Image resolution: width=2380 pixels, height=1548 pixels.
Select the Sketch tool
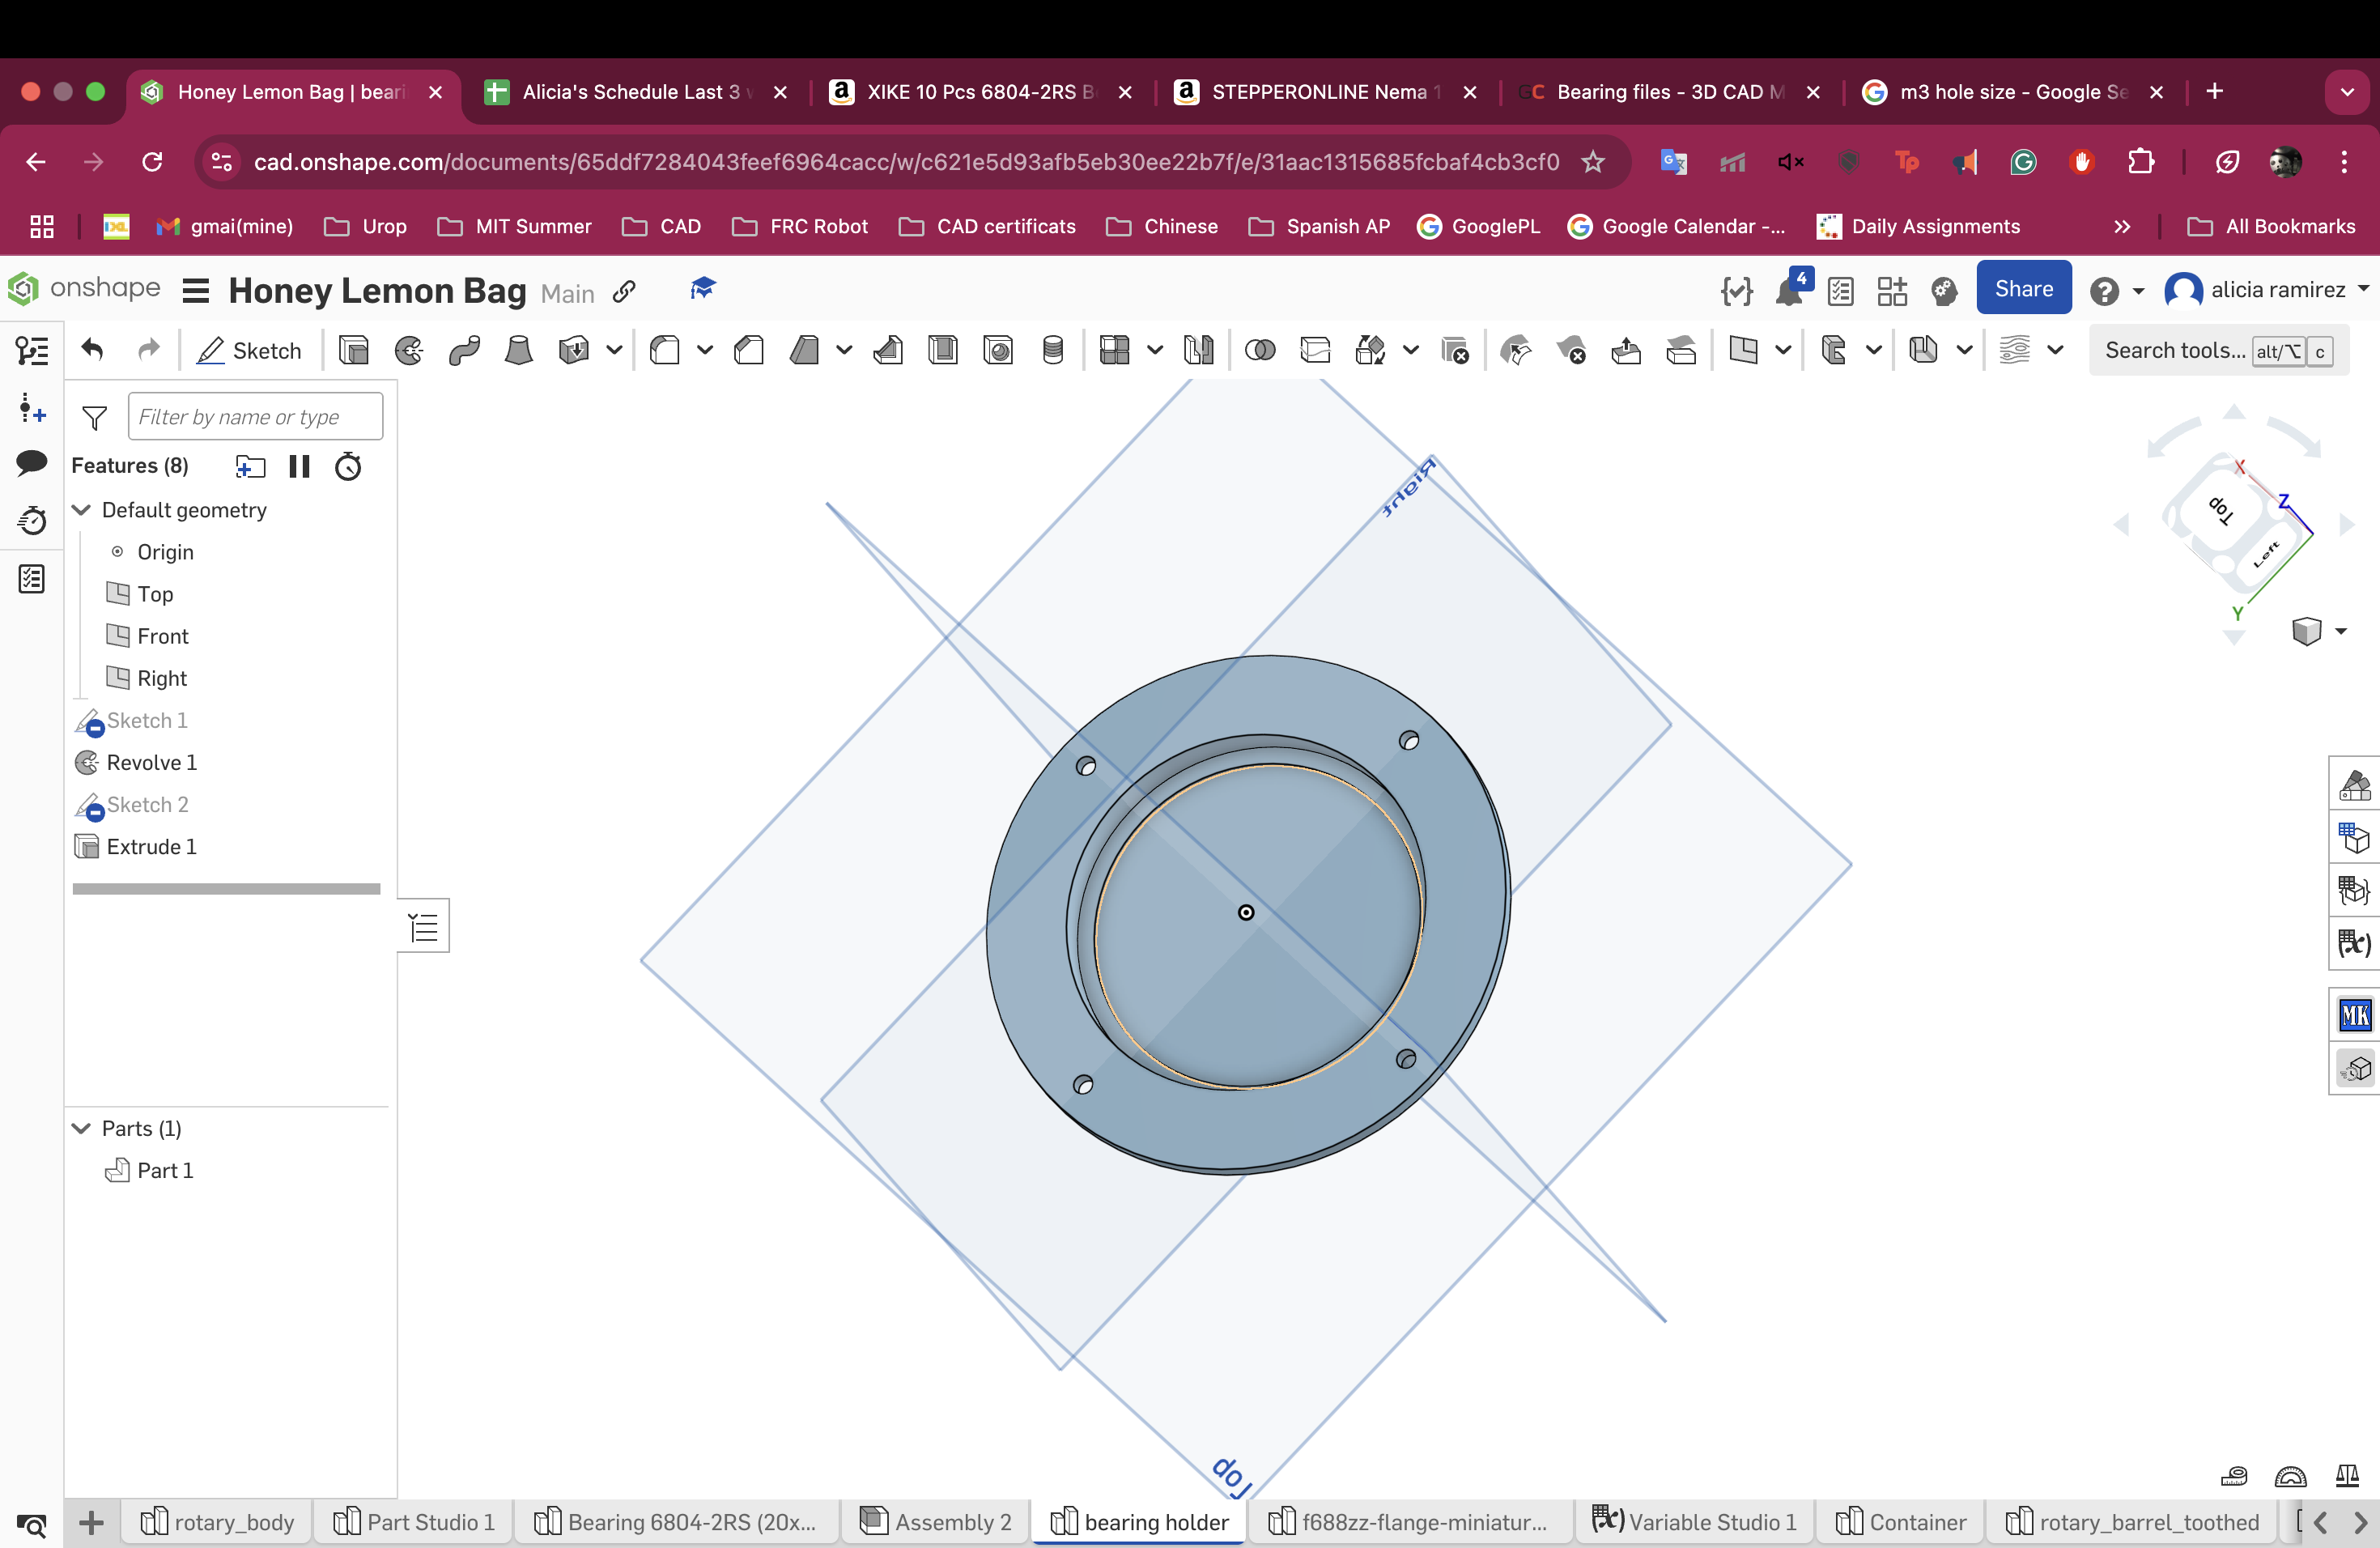point(249,351)
